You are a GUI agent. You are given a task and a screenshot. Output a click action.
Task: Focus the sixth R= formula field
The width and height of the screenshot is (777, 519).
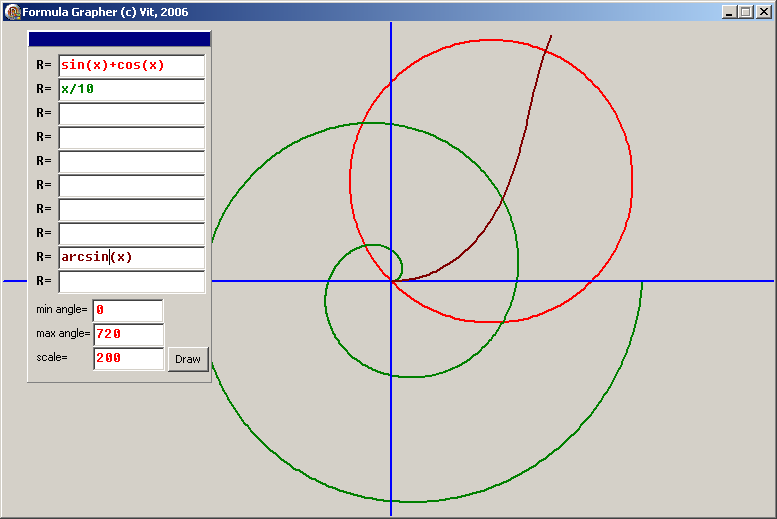pos(131,185)
